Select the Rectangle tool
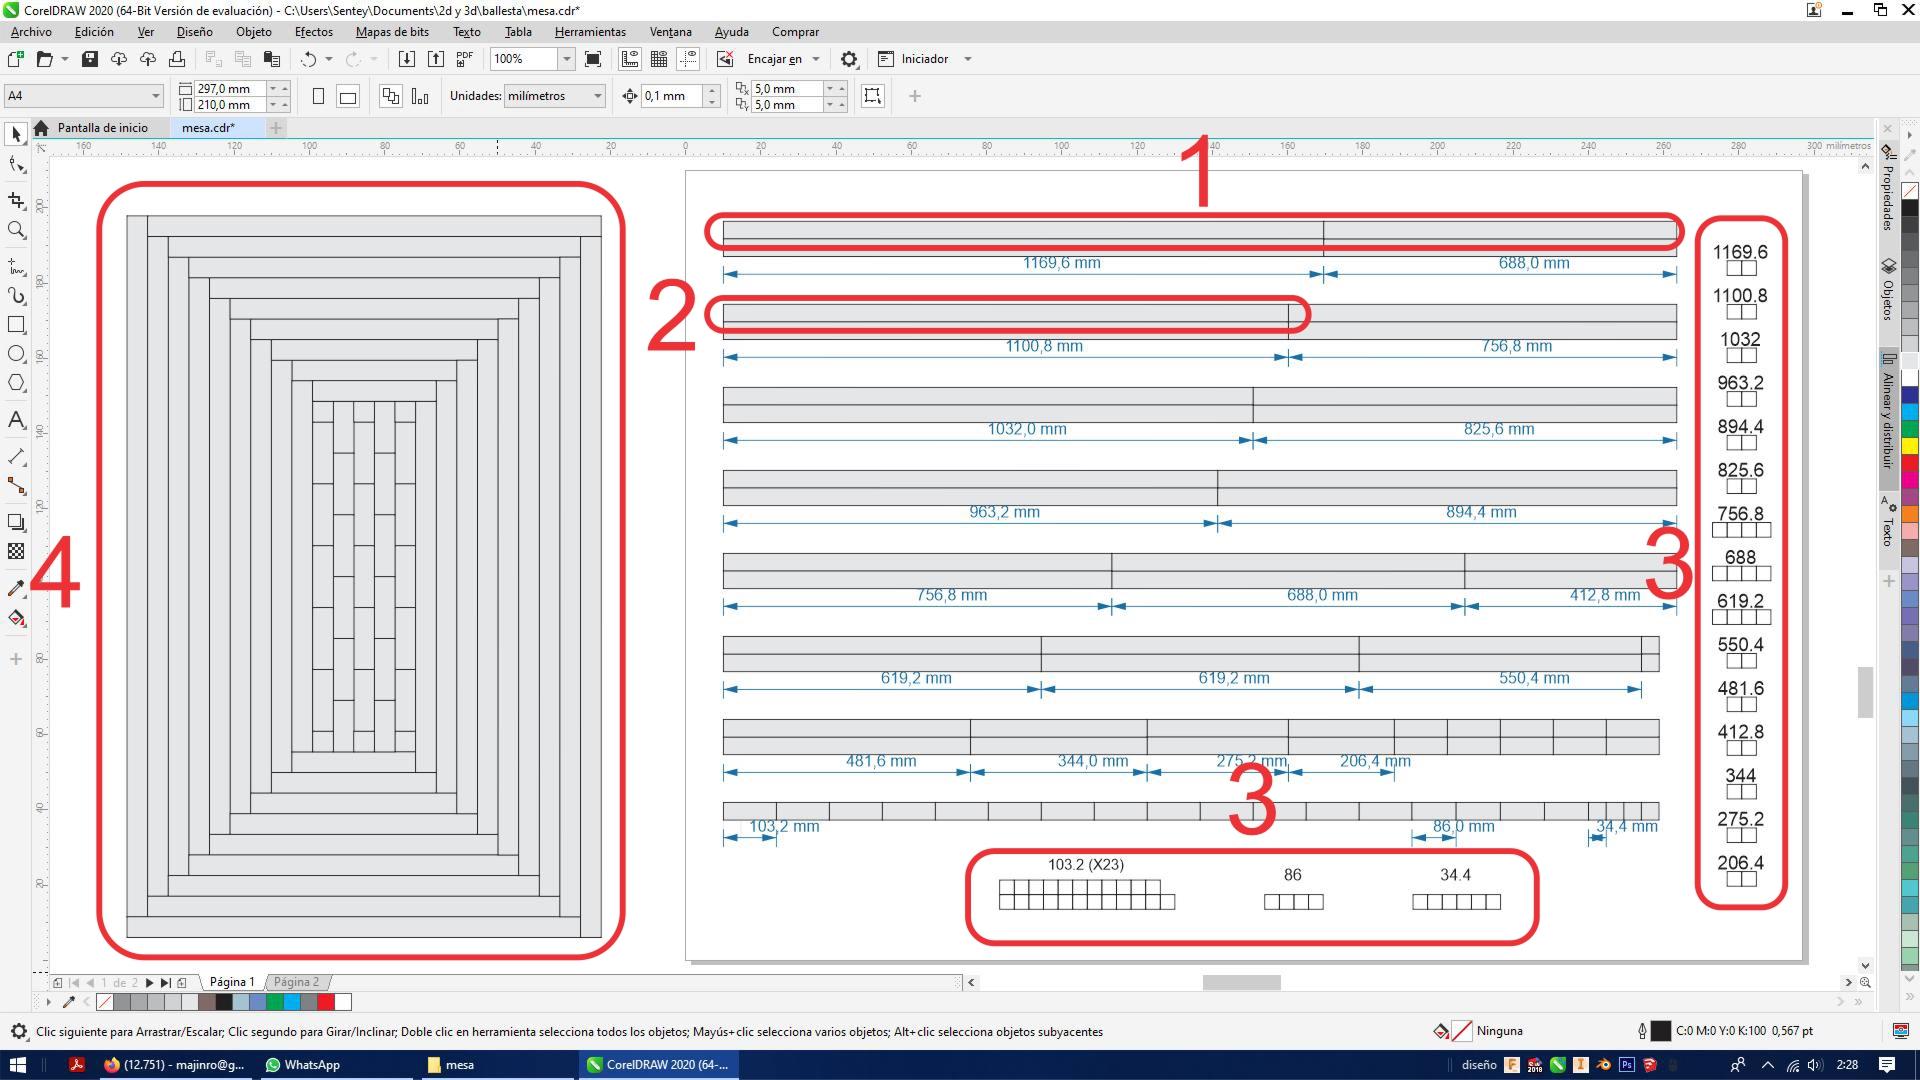The height and width of the screenshot is (1080, 1920). coord(16,325)
